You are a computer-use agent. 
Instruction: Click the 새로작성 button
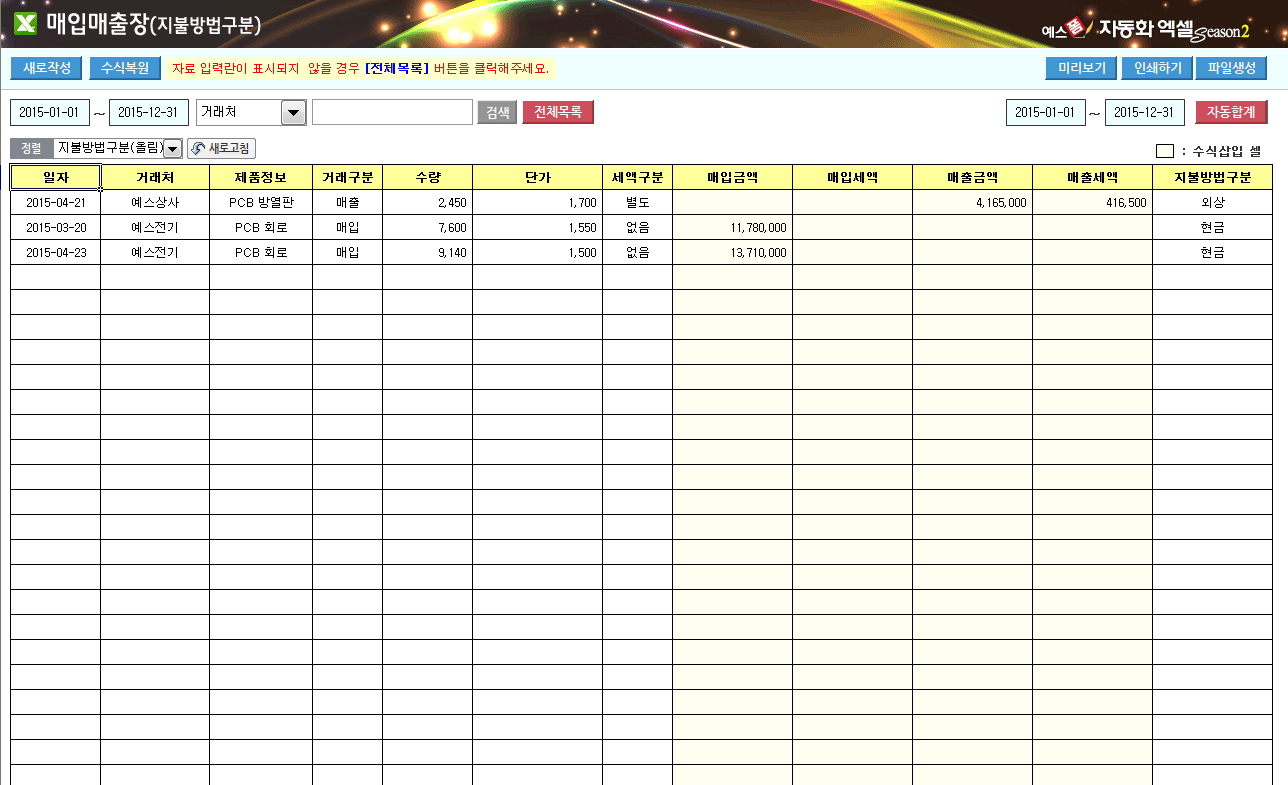click(x=46, y=68)
